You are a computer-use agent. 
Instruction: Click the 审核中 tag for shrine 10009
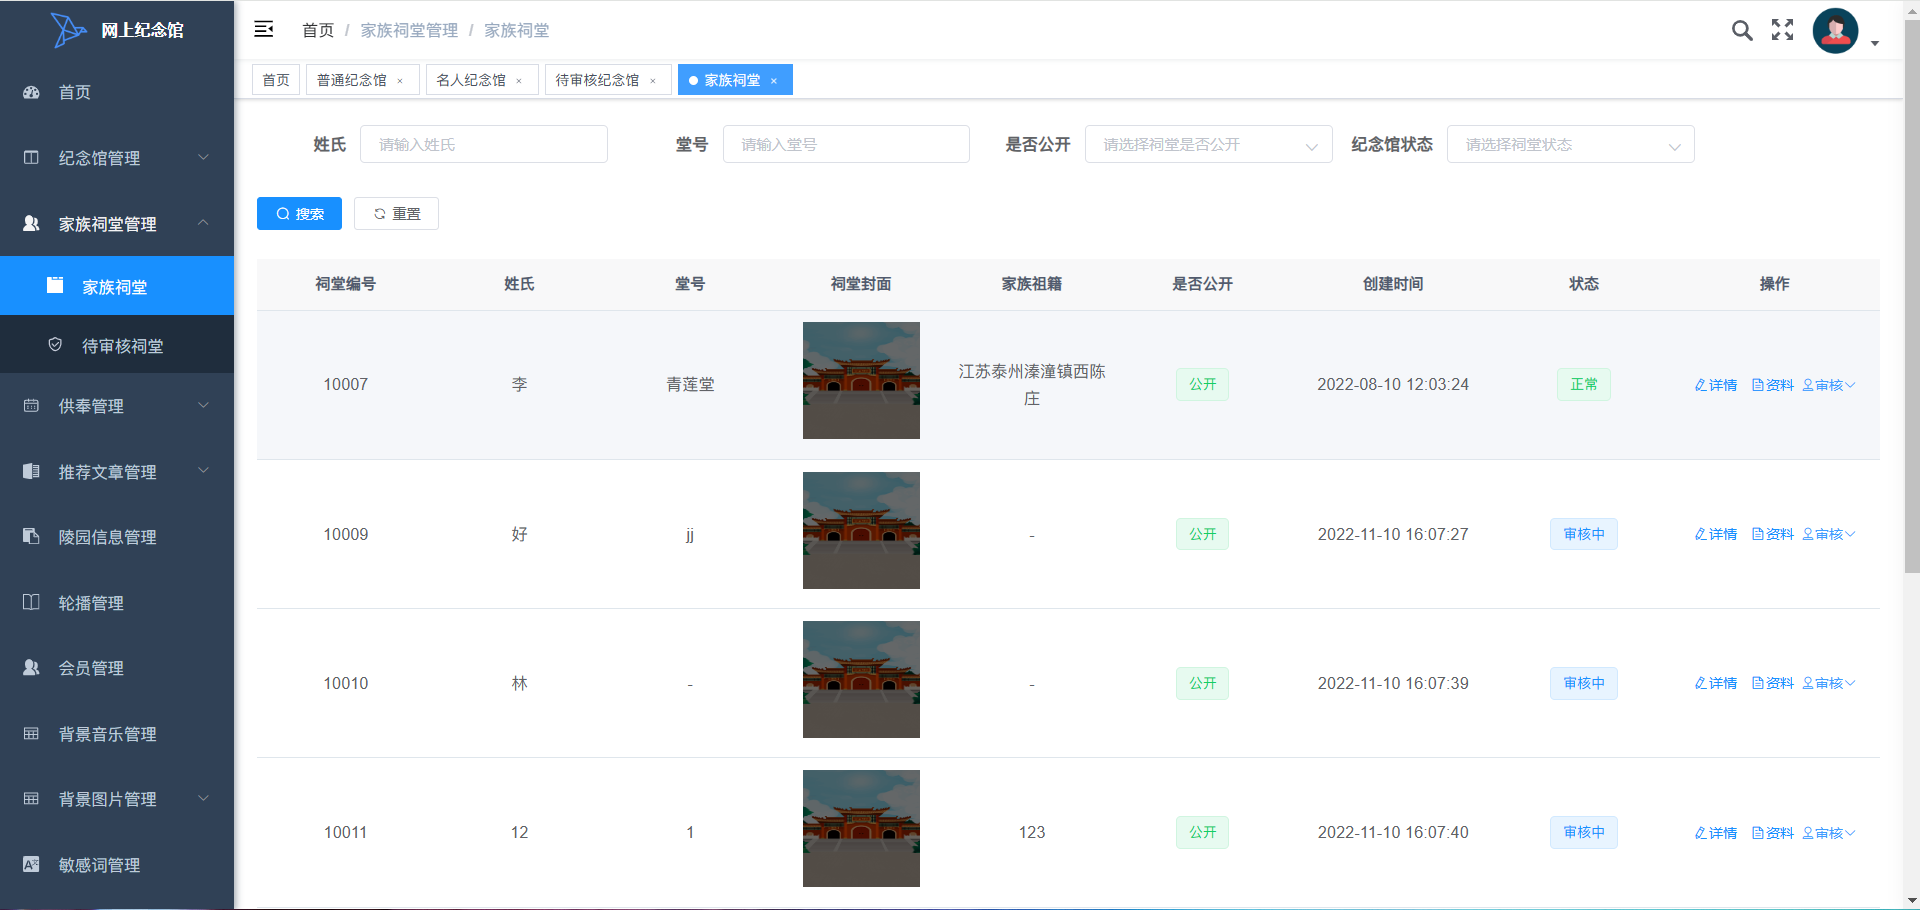point(1584,534)
